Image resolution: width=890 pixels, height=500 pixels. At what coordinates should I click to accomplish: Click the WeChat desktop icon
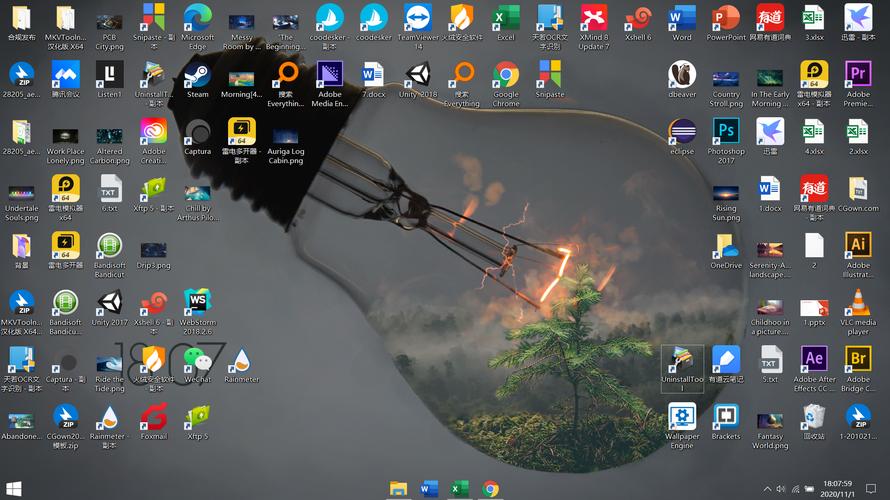[197, 361]
